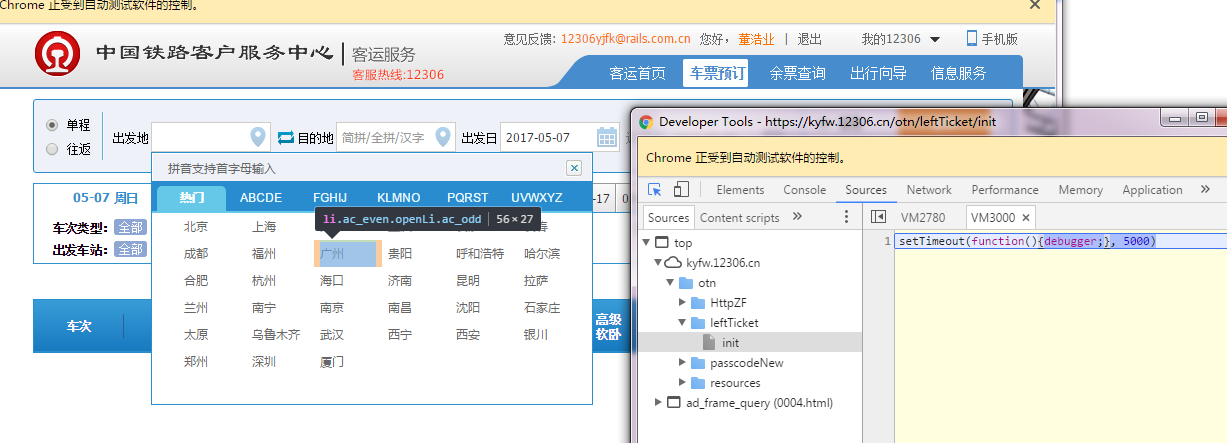Swap departure and destination with arrows icon

[x=286, y=137]
